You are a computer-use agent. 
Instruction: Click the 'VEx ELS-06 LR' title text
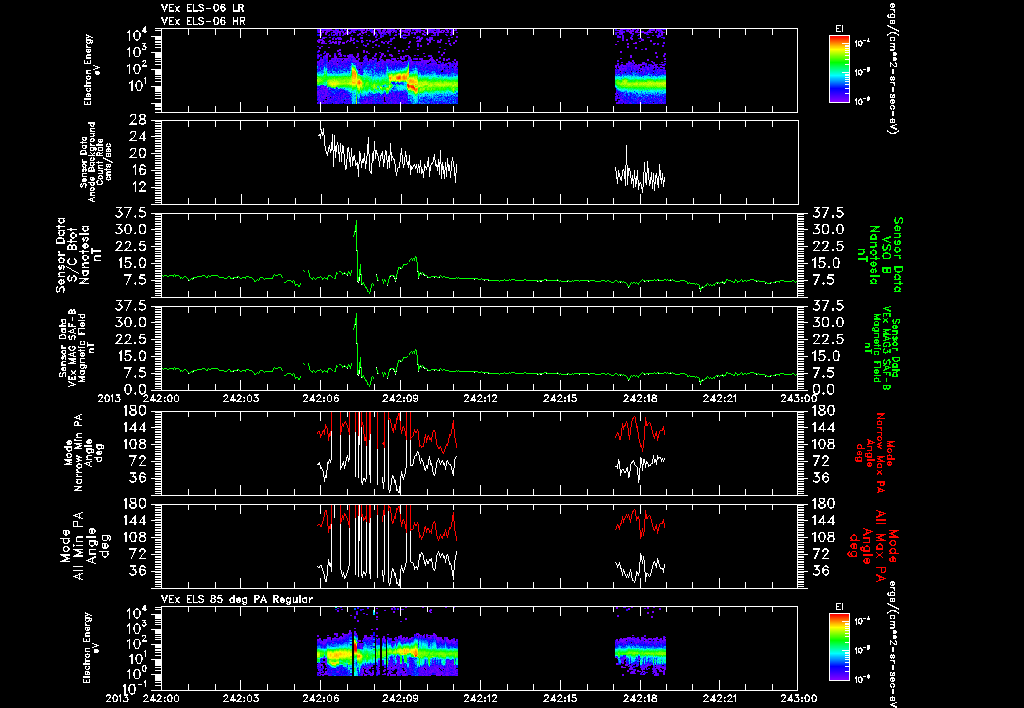click(203, 8)
